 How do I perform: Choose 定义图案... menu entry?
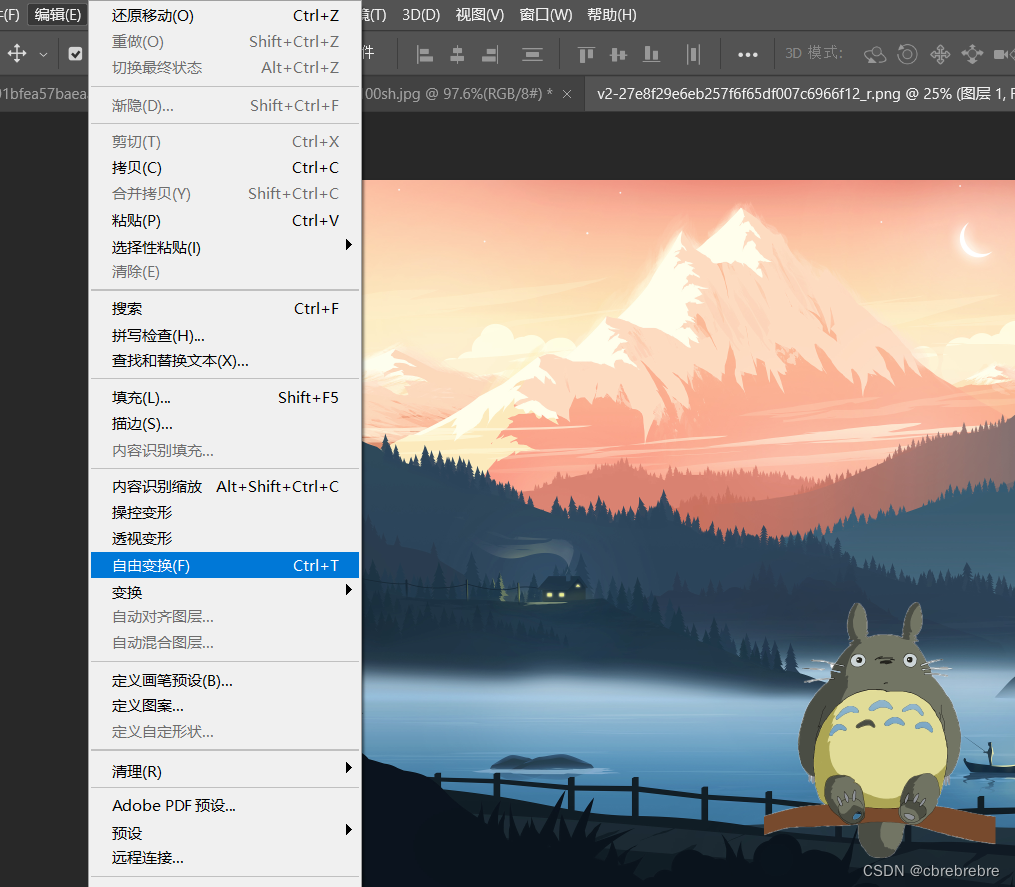225,706
